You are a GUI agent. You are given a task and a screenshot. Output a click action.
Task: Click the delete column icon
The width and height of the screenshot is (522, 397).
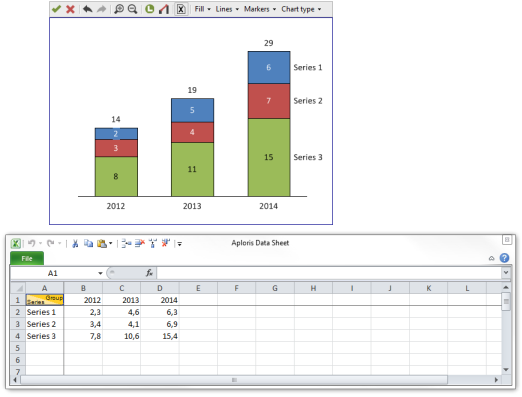click(x=166, y=244)
